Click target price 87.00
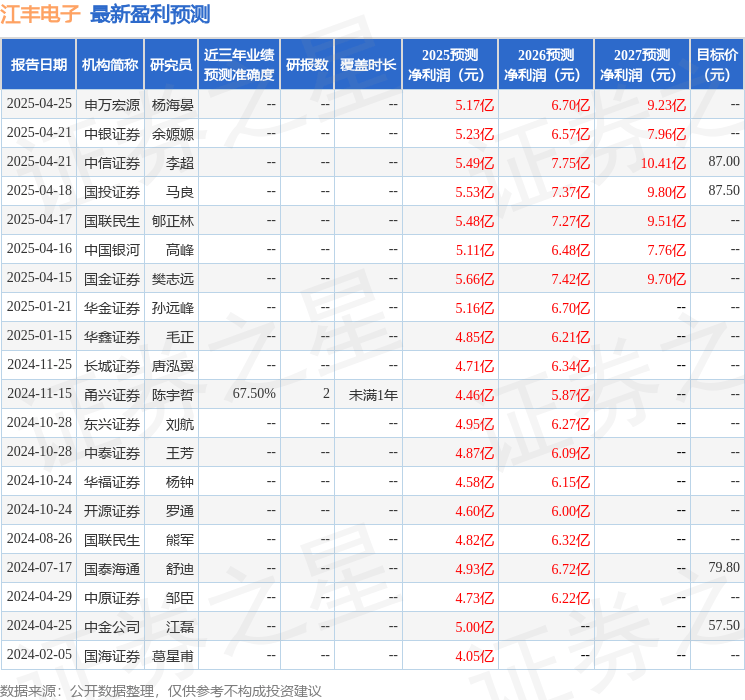This screenshot has height=700, width=745. [724, 162]
